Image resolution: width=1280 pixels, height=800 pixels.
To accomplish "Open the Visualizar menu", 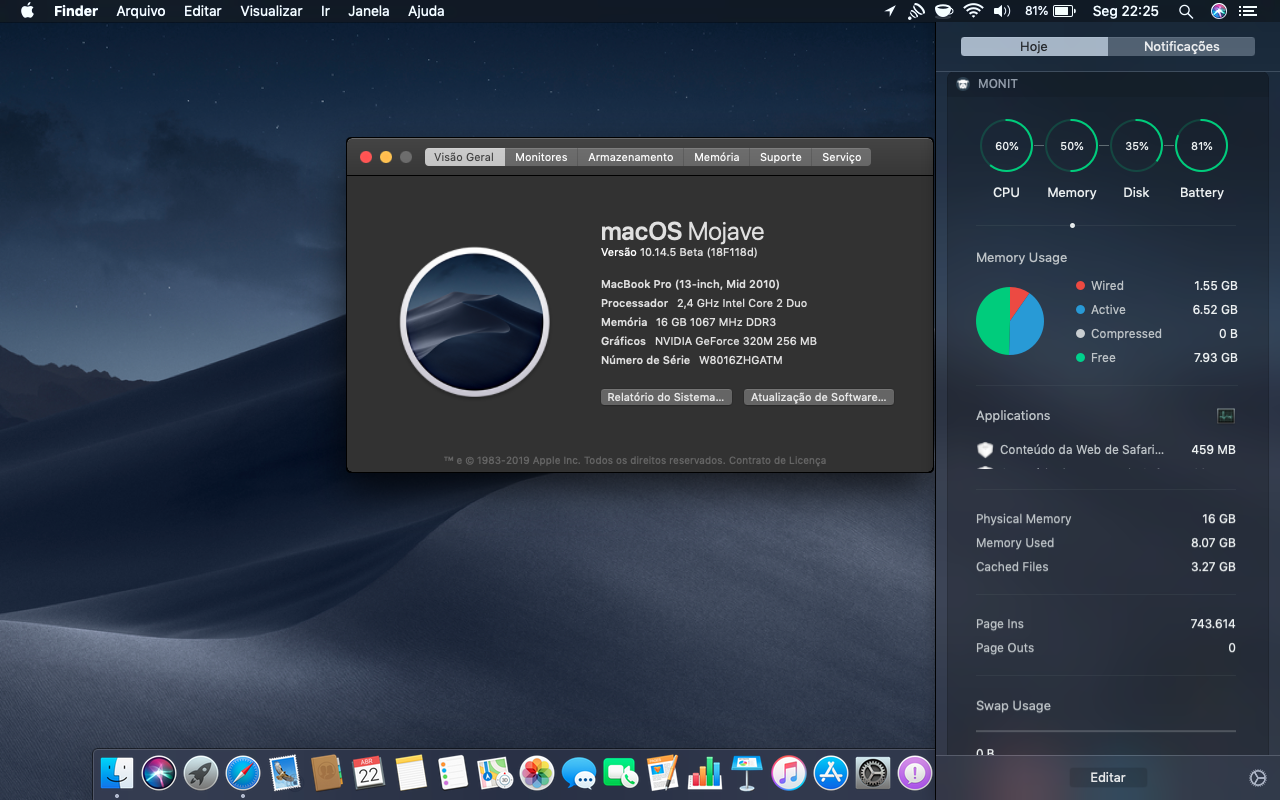I will tap(271, 12).
